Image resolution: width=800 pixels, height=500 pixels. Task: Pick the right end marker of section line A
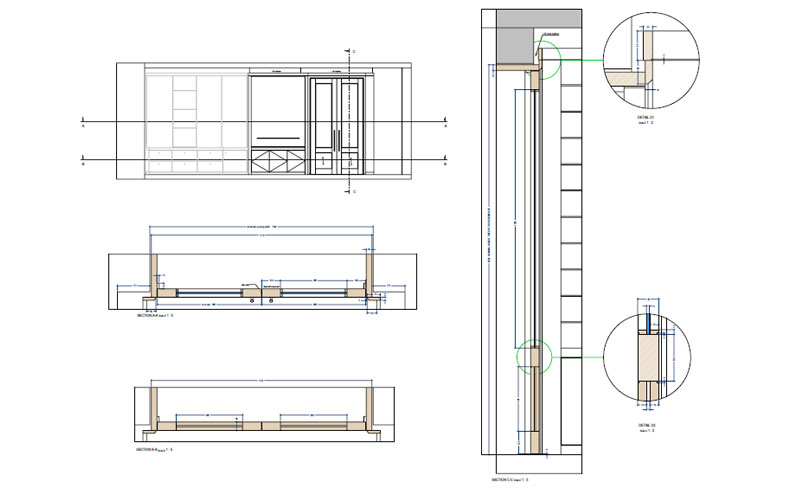pos(443,124)
